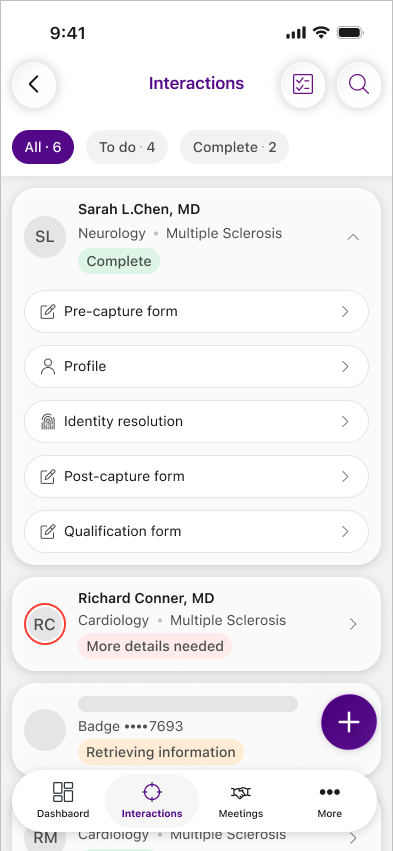
Task: Open the Qualification form
Action: point(196,531)
